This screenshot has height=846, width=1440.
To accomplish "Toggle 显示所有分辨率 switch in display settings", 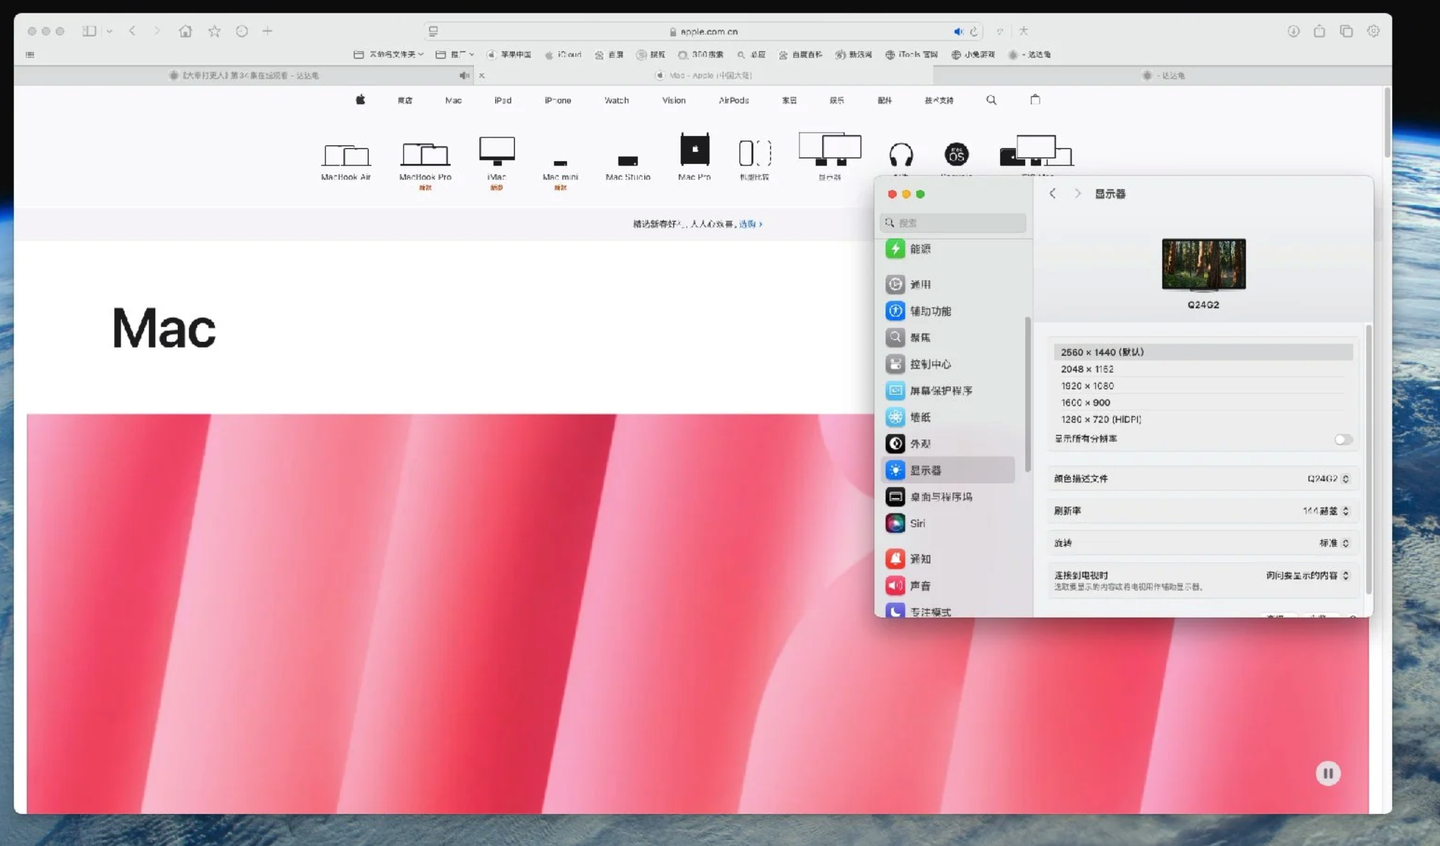I will point(1343,439).
